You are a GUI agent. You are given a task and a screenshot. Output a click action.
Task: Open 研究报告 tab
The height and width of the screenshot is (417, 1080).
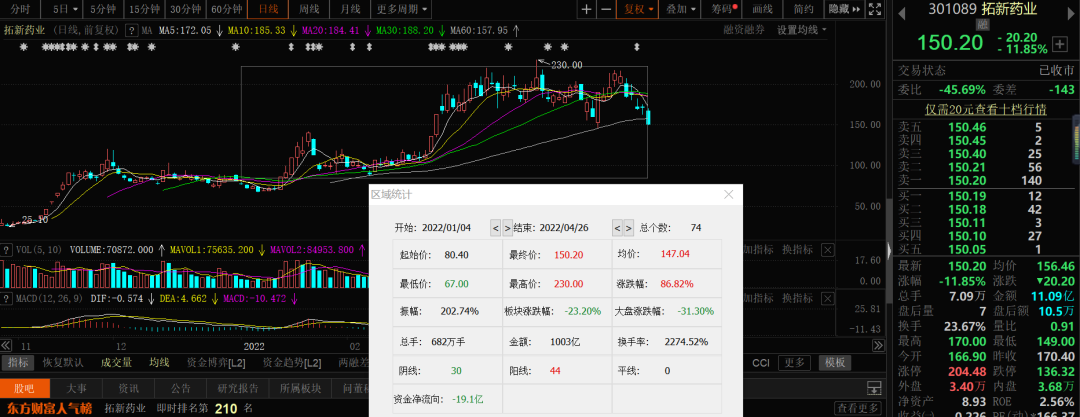pyautogui.click(x=238, y=388)
